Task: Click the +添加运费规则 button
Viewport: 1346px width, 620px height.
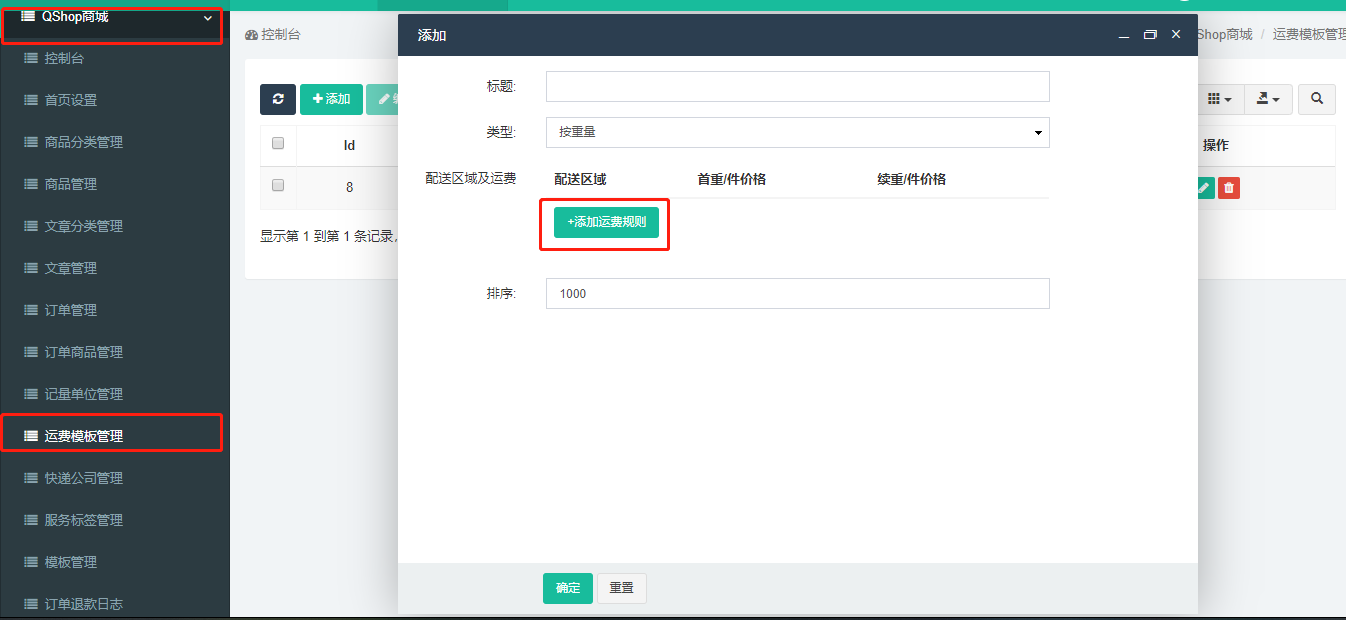Action: click(x=606, y=222)
